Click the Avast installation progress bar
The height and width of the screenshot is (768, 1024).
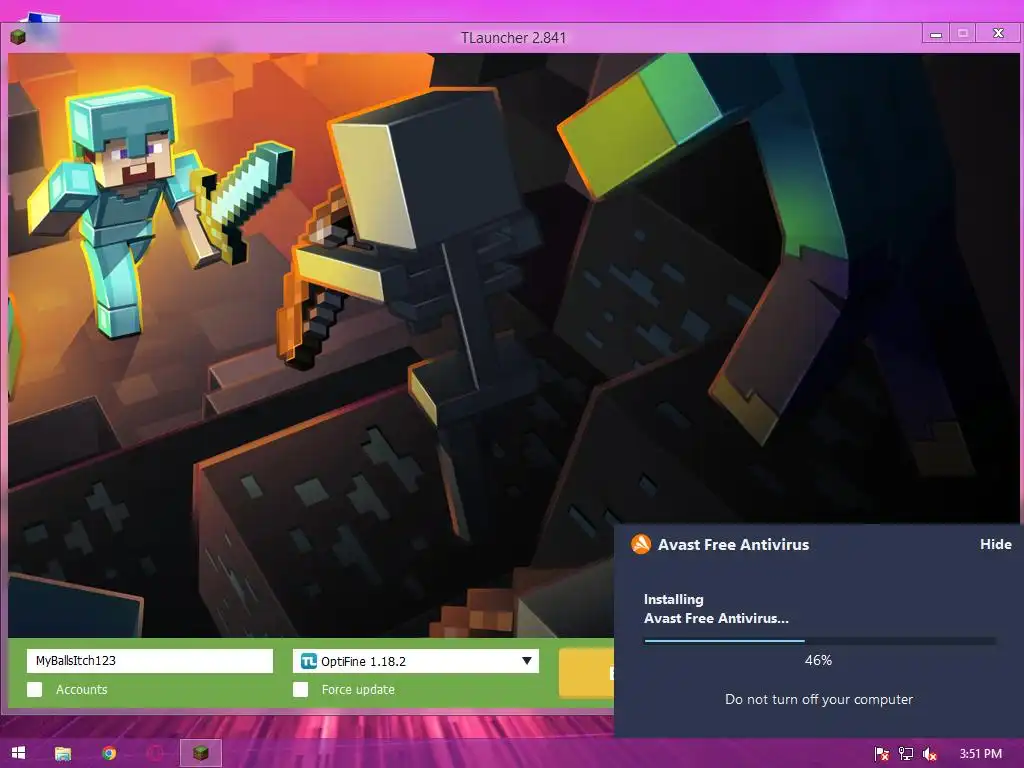820,641
